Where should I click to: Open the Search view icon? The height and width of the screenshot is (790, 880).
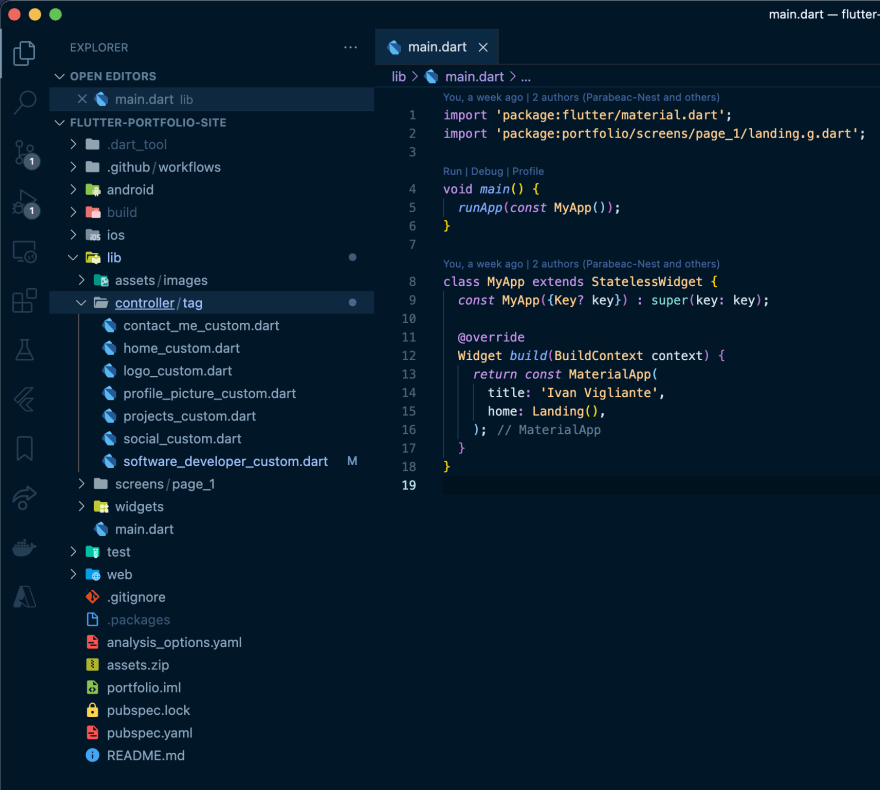24,103
